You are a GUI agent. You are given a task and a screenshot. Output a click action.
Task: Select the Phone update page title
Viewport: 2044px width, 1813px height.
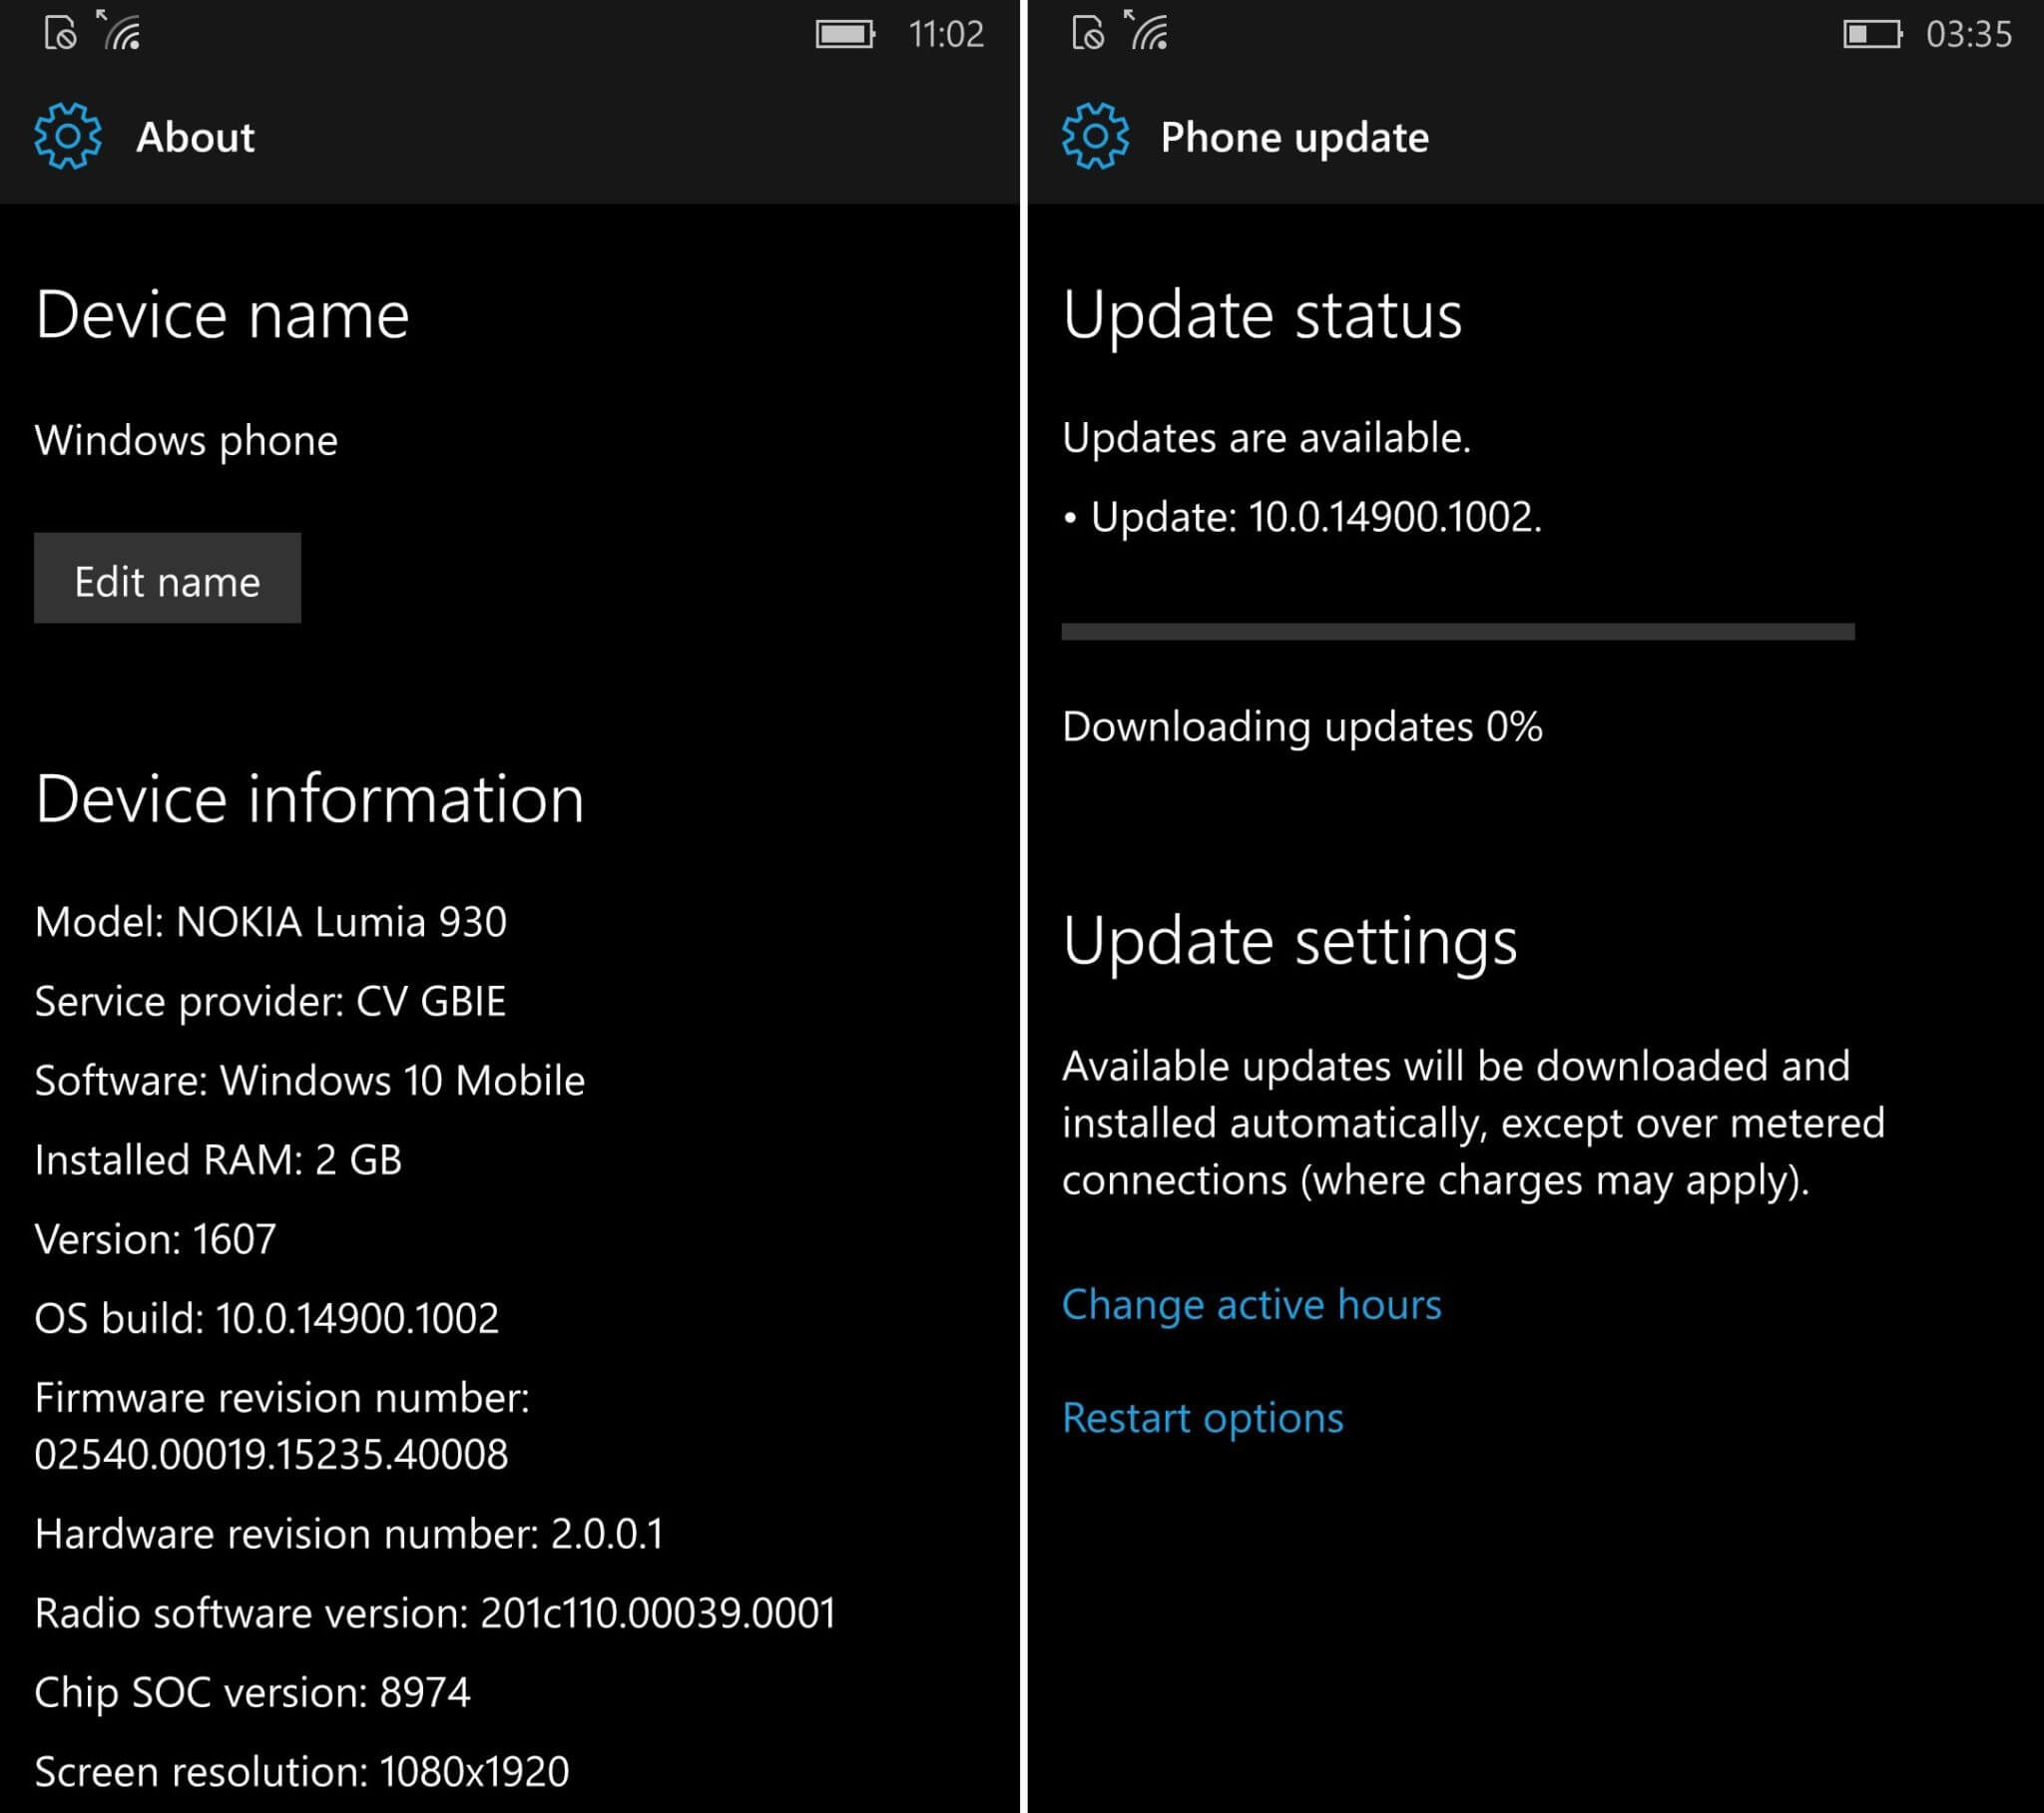coord(1295,137)
